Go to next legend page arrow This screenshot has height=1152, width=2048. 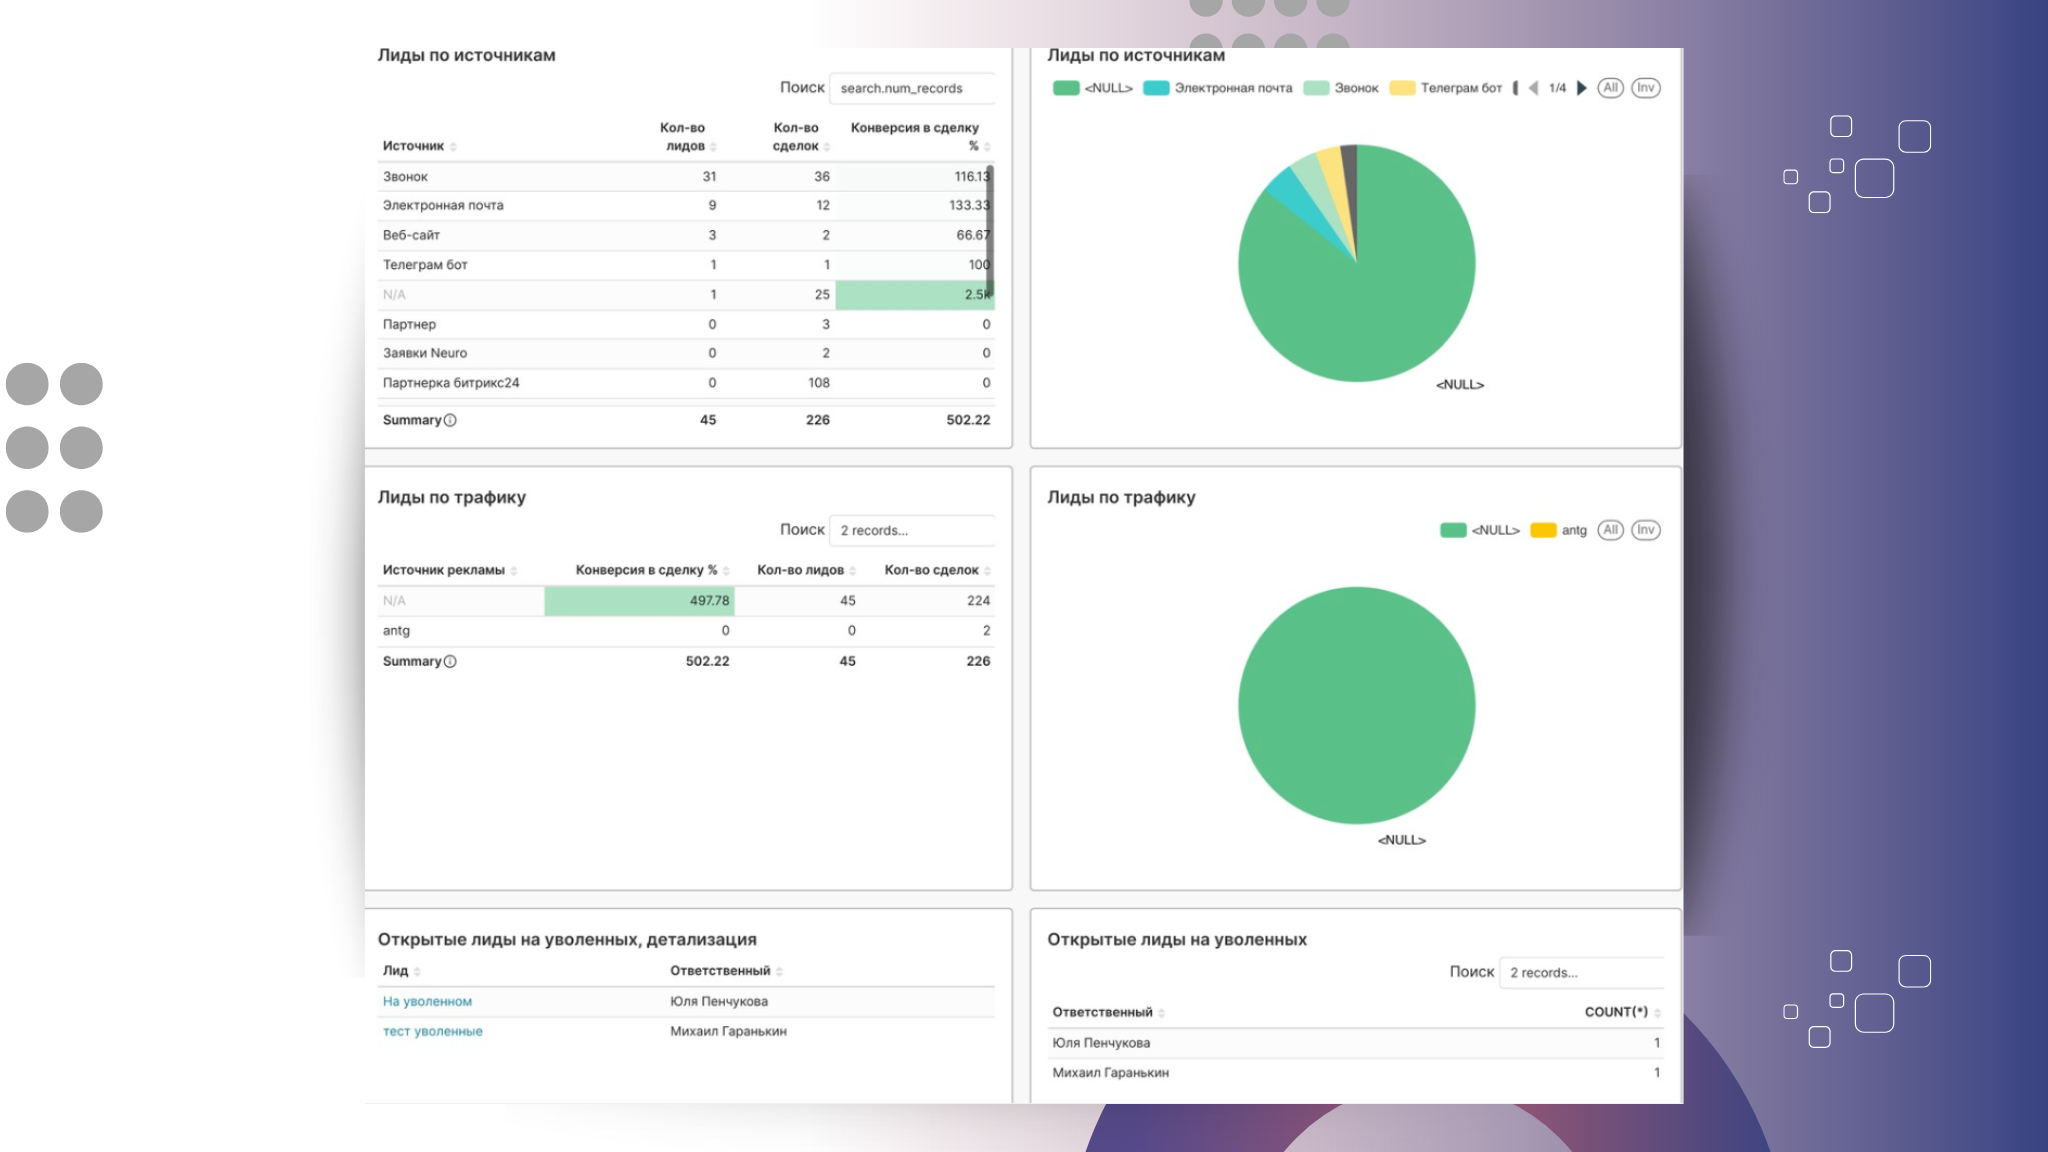coord(1581,88)
